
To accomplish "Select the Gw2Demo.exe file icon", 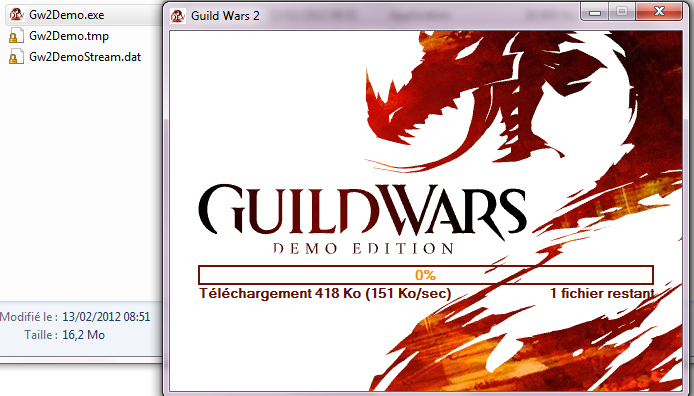I will point(16,15).
